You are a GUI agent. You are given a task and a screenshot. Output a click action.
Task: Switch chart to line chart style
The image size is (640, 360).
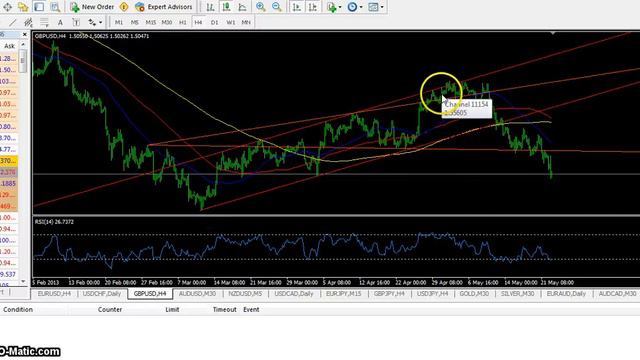242,7
